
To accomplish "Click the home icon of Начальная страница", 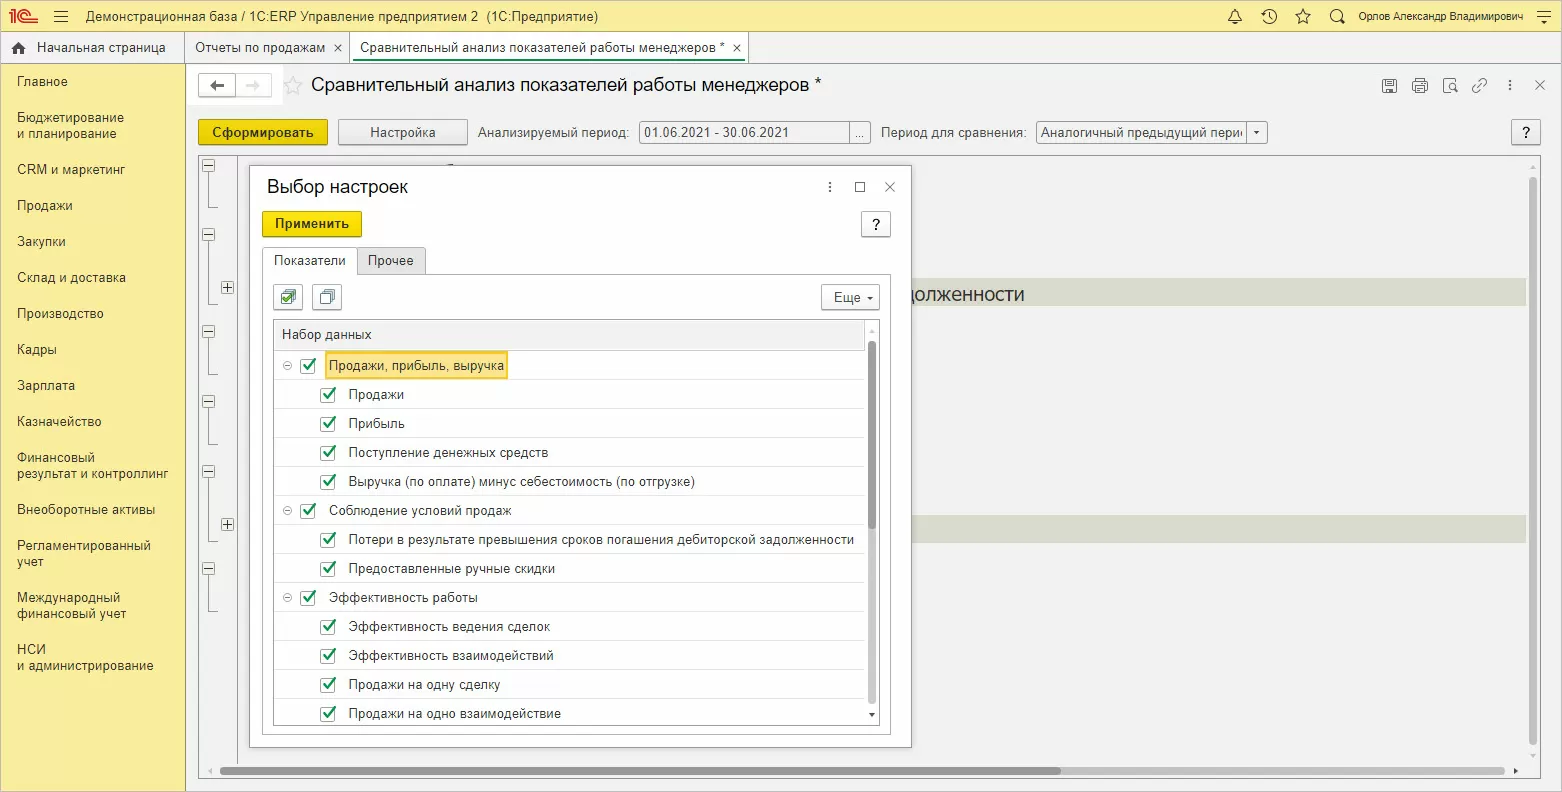I will click(x=19, y=48).
